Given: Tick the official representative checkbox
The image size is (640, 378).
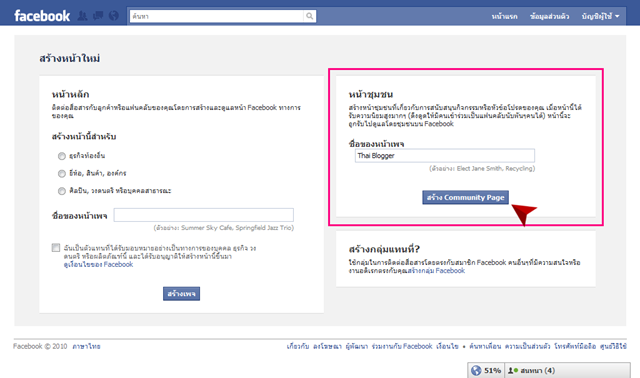Looking at the screenshot, I should tap(56, 248).
